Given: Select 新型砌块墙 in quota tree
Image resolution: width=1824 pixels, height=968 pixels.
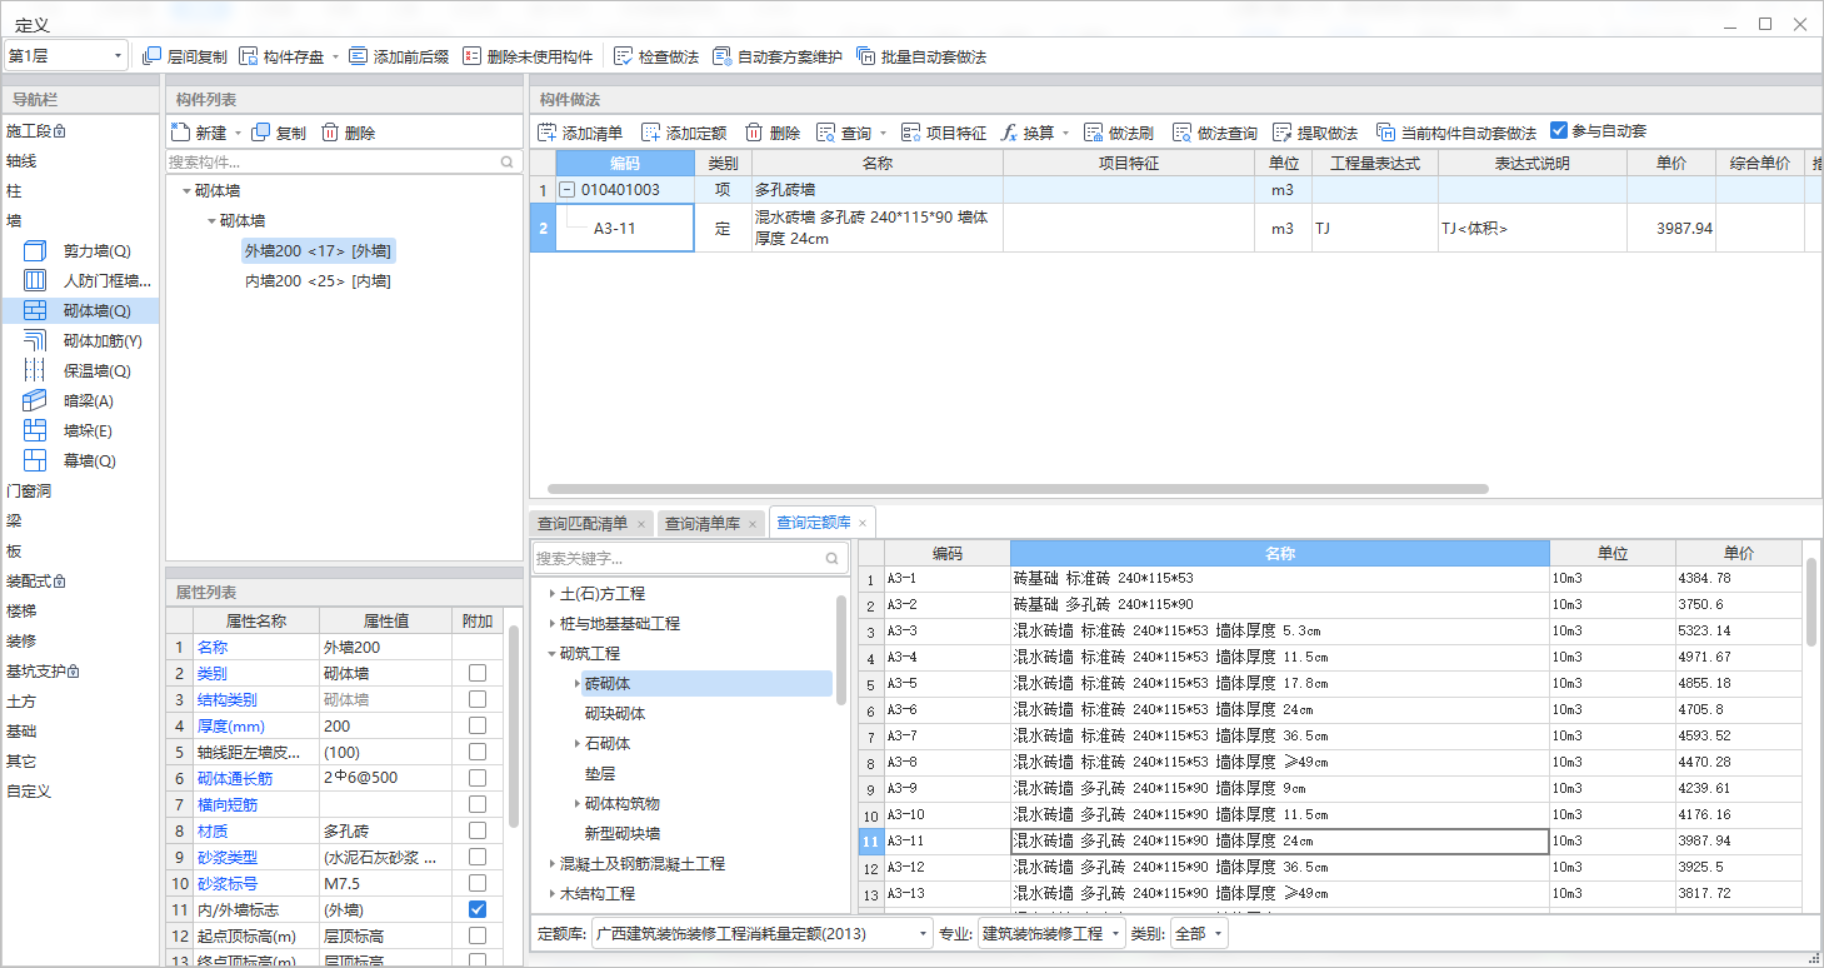Looking at the screenshot, I should point(622,834).
